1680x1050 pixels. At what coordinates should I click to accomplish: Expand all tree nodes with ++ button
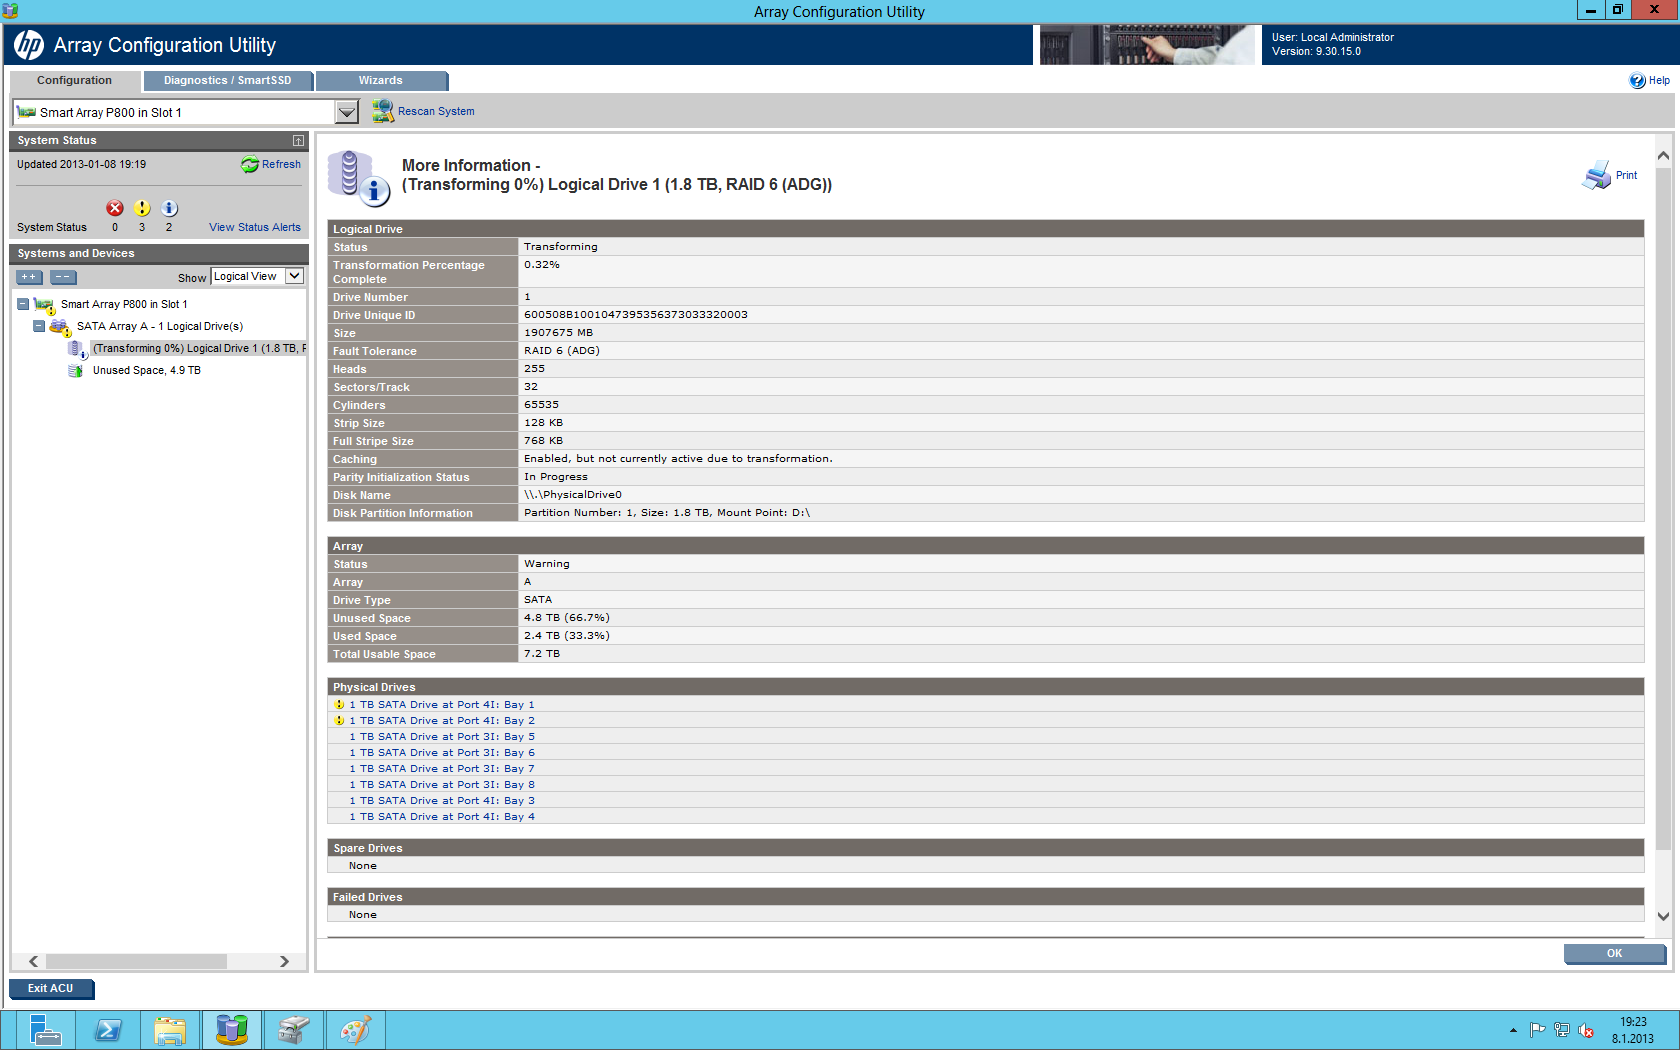click(x=29, y=277)
